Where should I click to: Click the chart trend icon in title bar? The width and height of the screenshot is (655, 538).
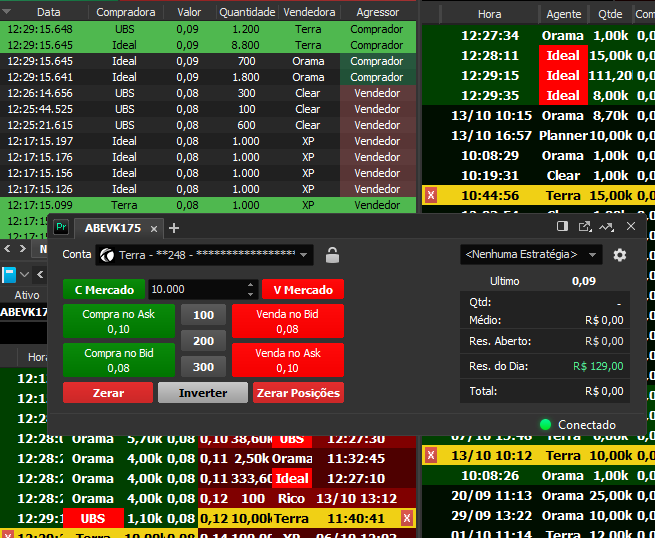[607, 227]
